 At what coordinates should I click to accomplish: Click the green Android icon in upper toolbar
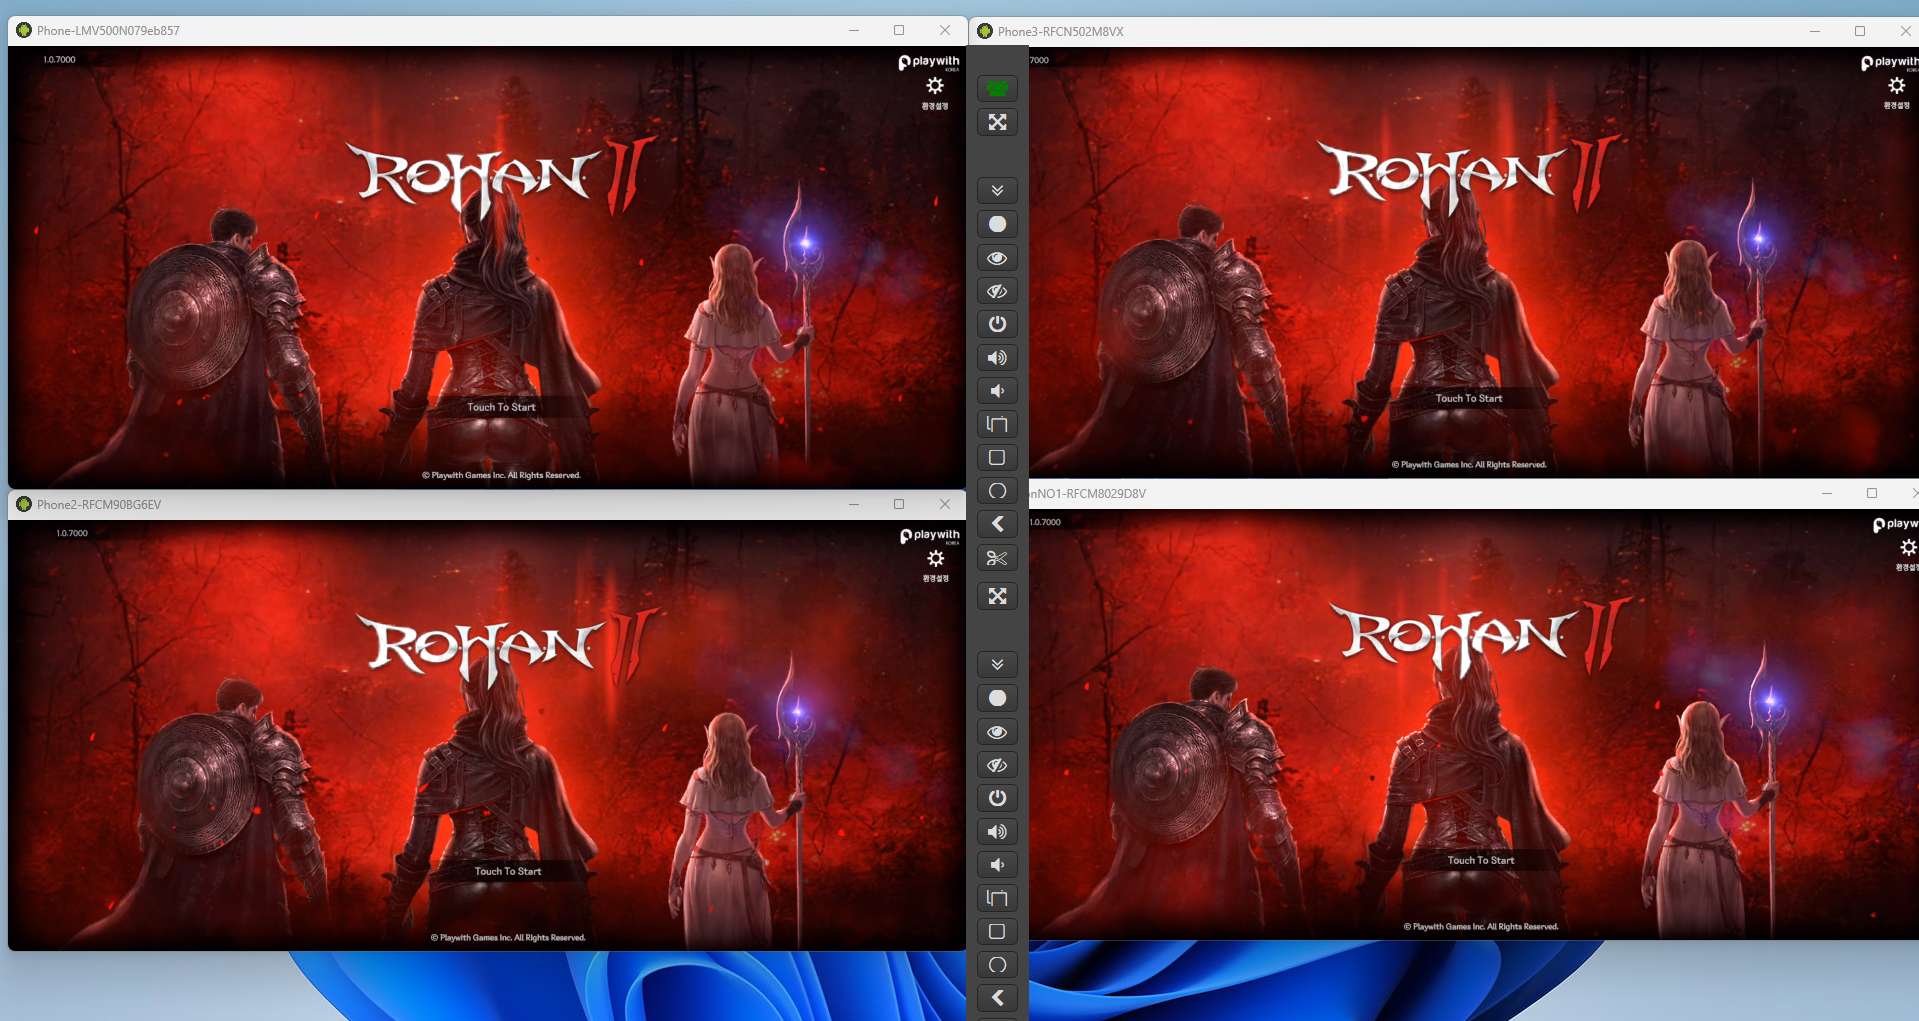(x=997, y=88)
